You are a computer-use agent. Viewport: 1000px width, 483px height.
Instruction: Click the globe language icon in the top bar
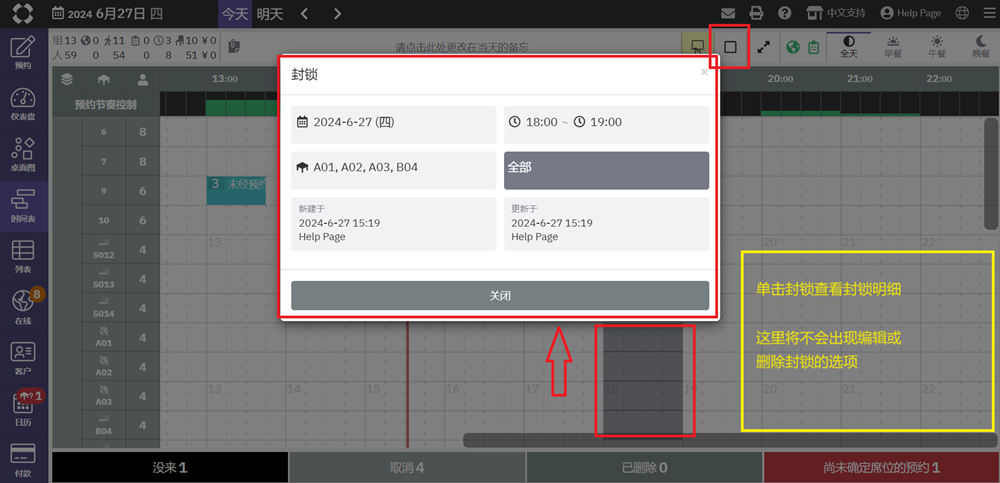[962, 13]
